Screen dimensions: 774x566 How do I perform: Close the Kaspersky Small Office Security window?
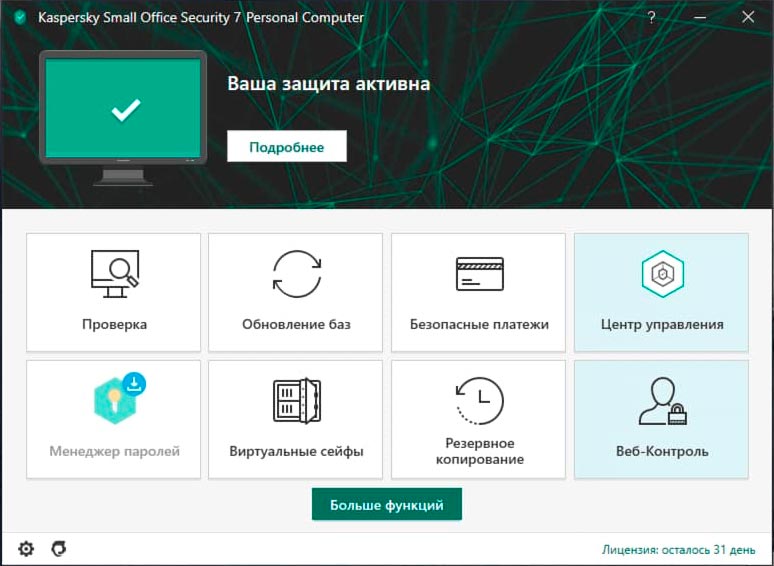[747, 18]
